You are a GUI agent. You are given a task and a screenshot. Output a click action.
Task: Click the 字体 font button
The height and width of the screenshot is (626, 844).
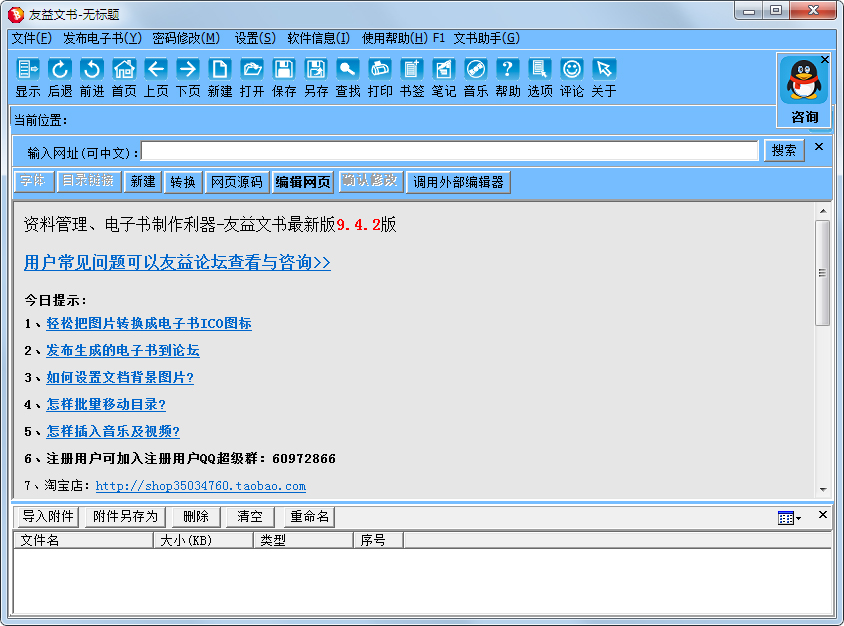[34, 181]
